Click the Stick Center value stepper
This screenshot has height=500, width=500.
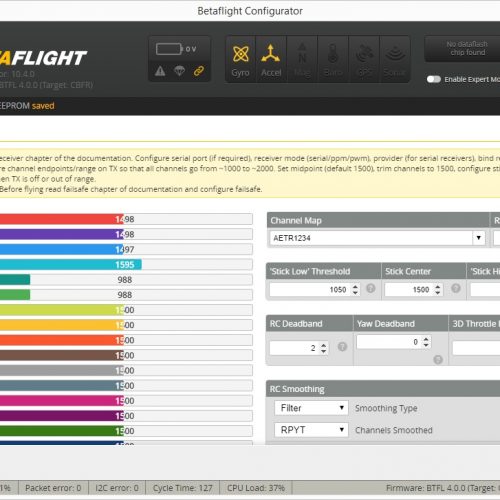438,289
